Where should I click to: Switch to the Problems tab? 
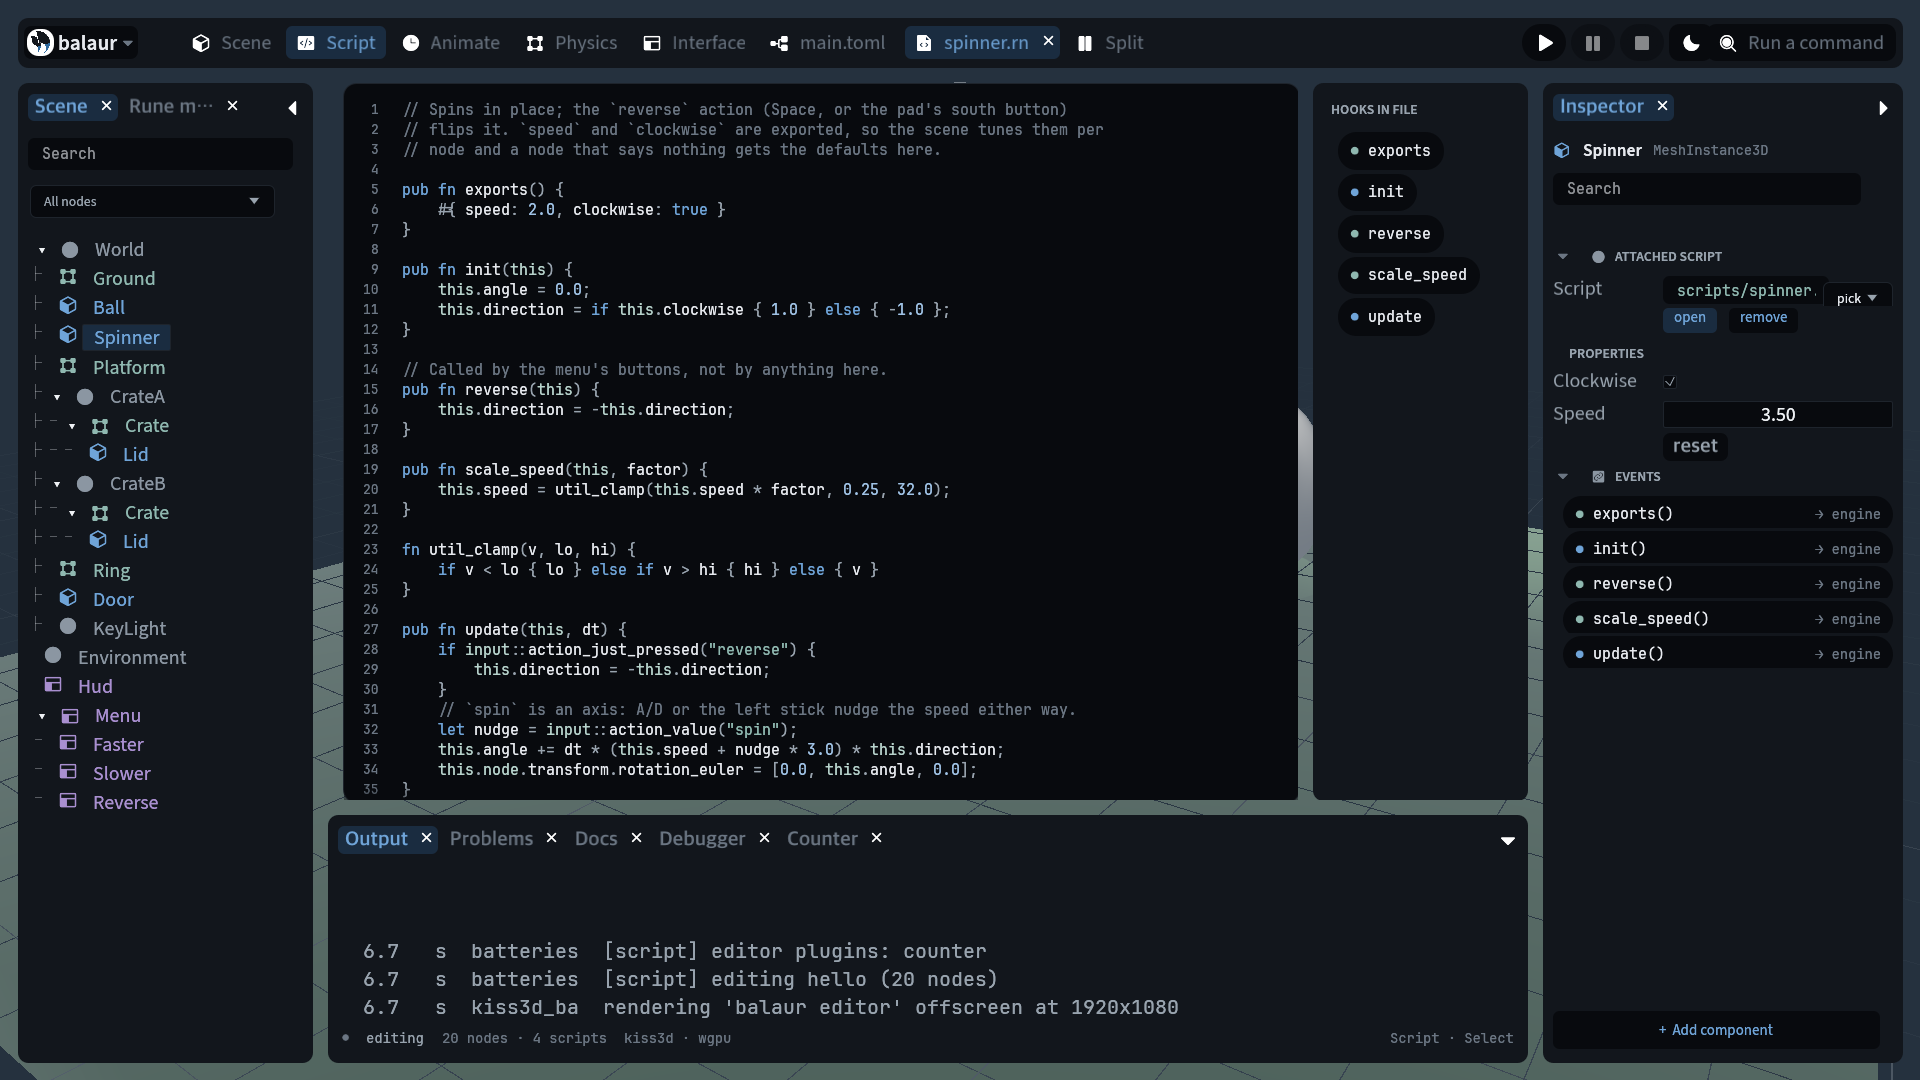[491, 839]
